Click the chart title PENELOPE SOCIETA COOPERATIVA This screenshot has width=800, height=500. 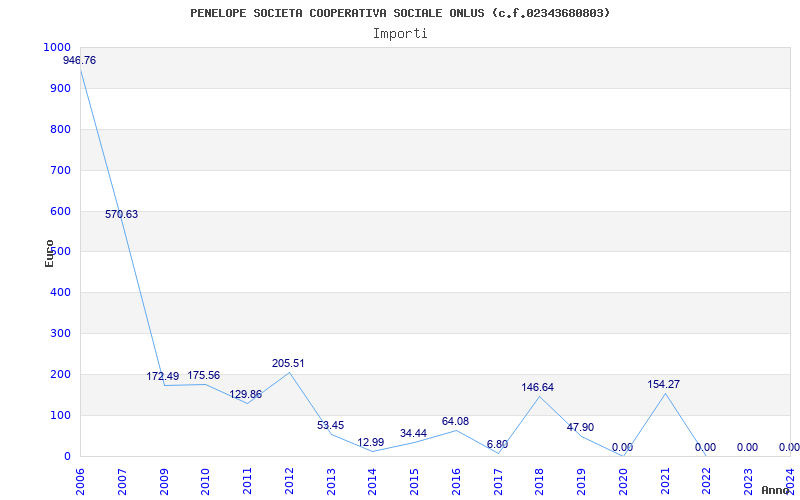coord(400,13)
